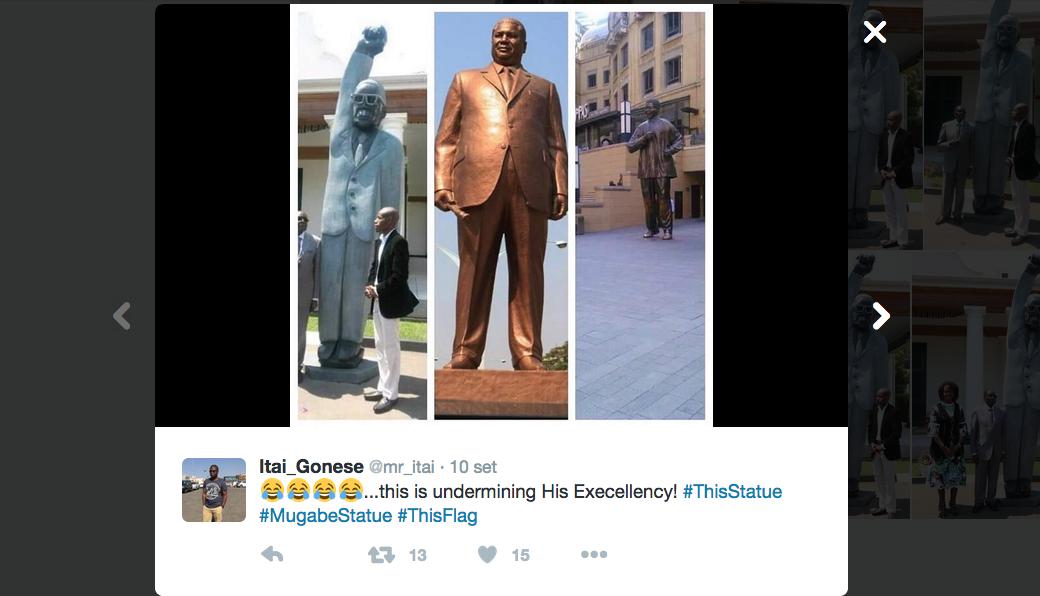
Task: Open the tweet's 10 set timestamp
Action: 473,467
